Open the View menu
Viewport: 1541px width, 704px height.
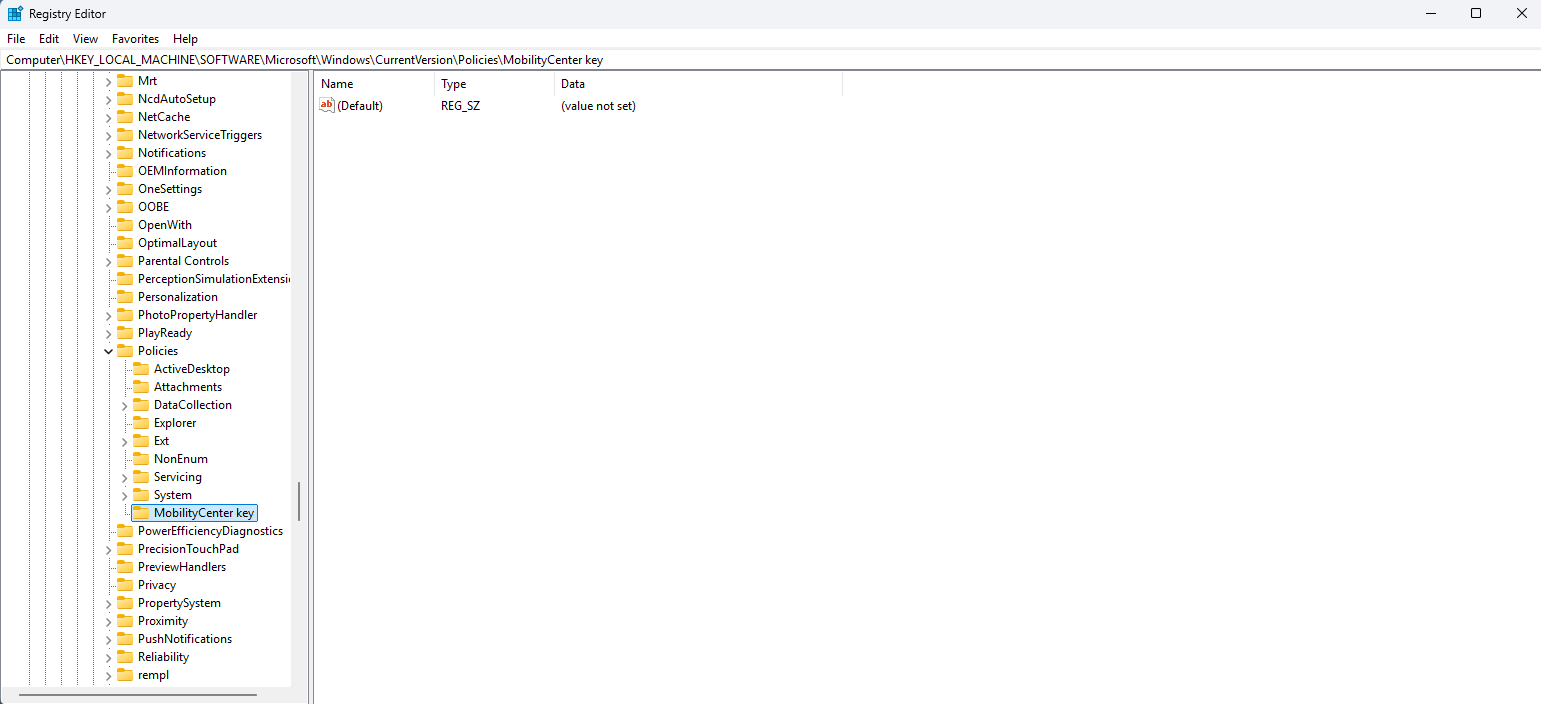(x=85, y=39)
